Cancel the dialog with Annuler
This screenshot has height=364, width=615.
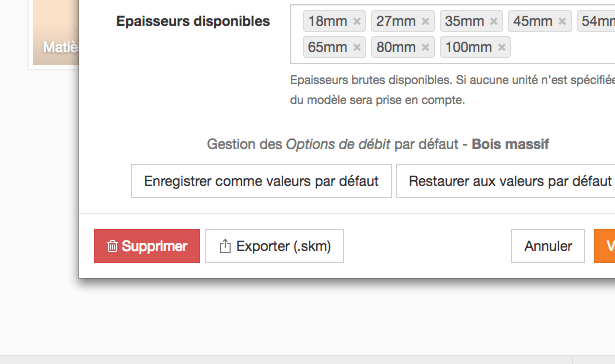click(548, 246)
